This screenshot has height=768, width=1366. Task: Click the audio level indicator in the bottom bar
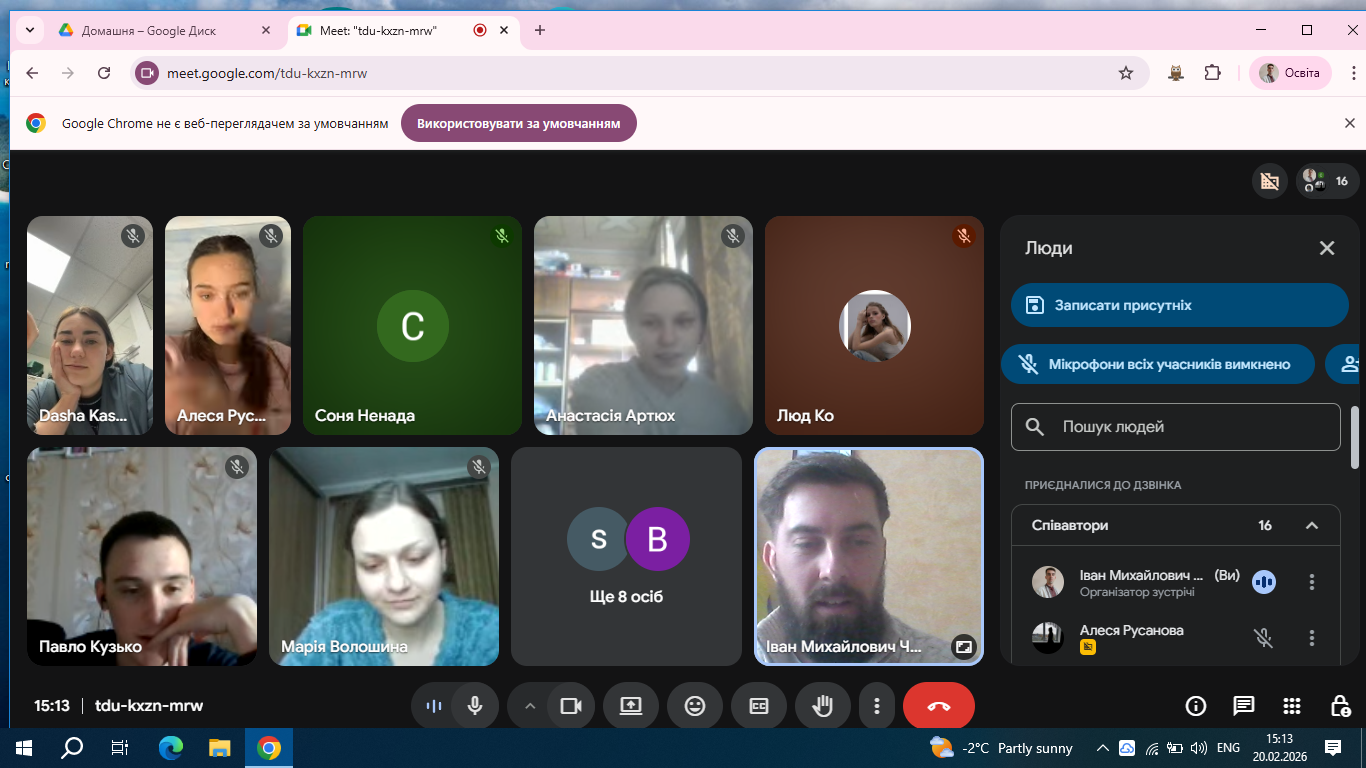click(434, 706)
